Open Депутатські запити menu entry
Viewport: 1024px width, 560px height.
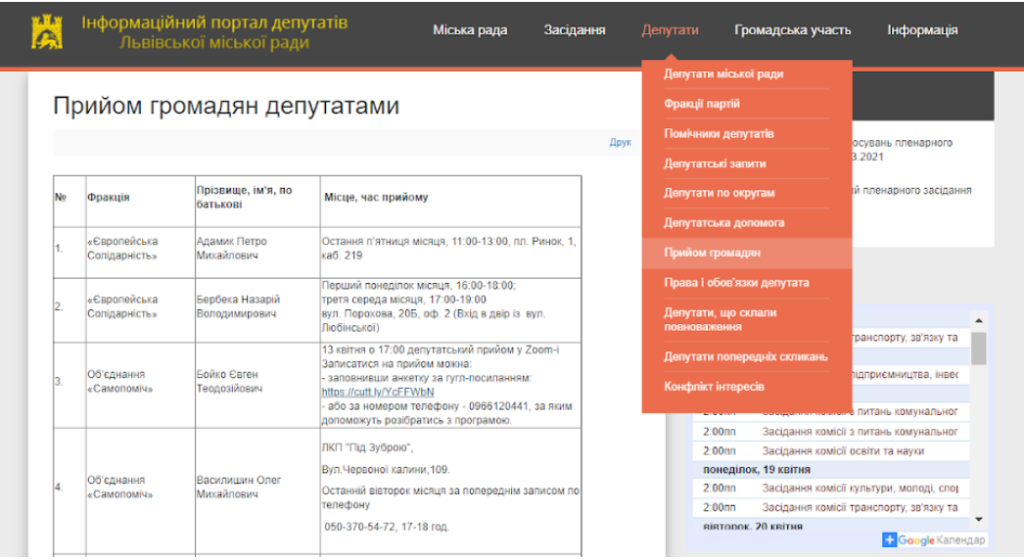click(715, 164)
